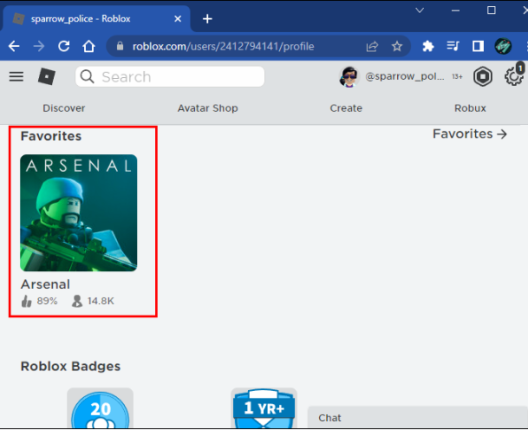Expand the Chat panel
This screenshot has height=430, width=528.
tap(418, 418)
